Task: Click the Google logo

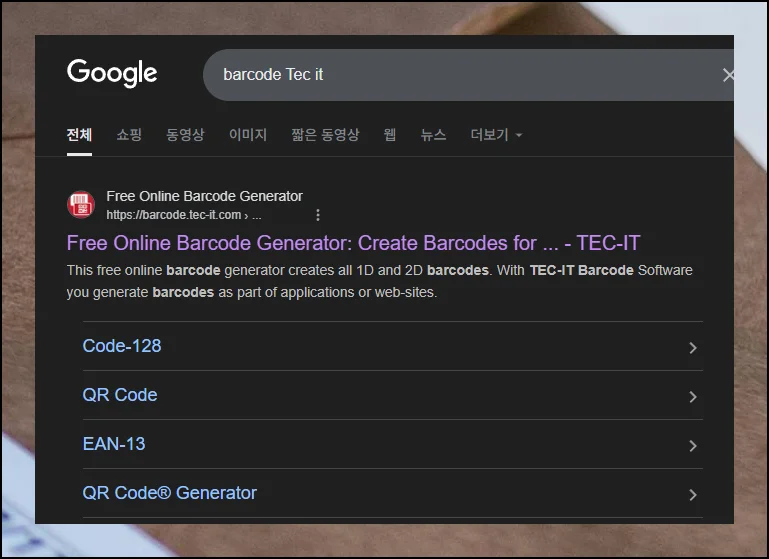Action: pyautogui.click(x=112, y=74)
